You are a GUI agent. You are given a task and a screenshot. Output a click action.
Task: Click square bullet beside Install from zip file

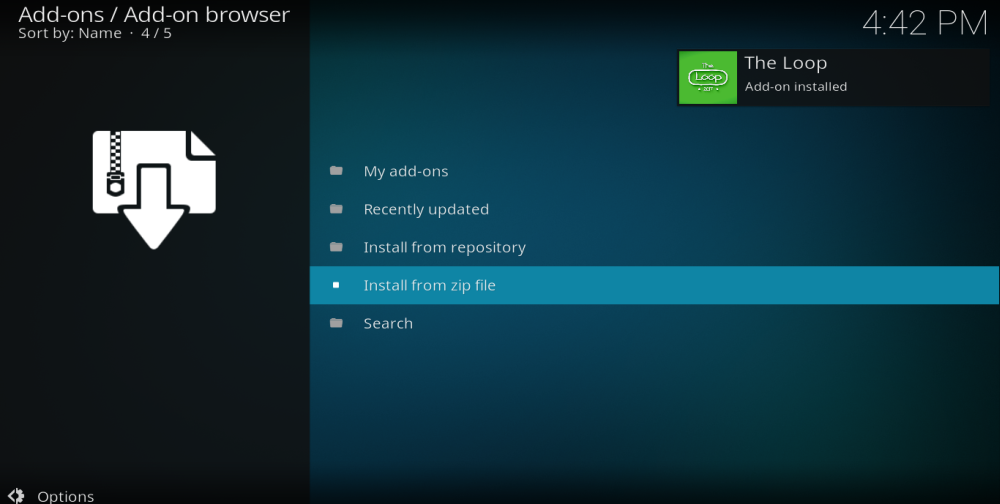point(336,285)
